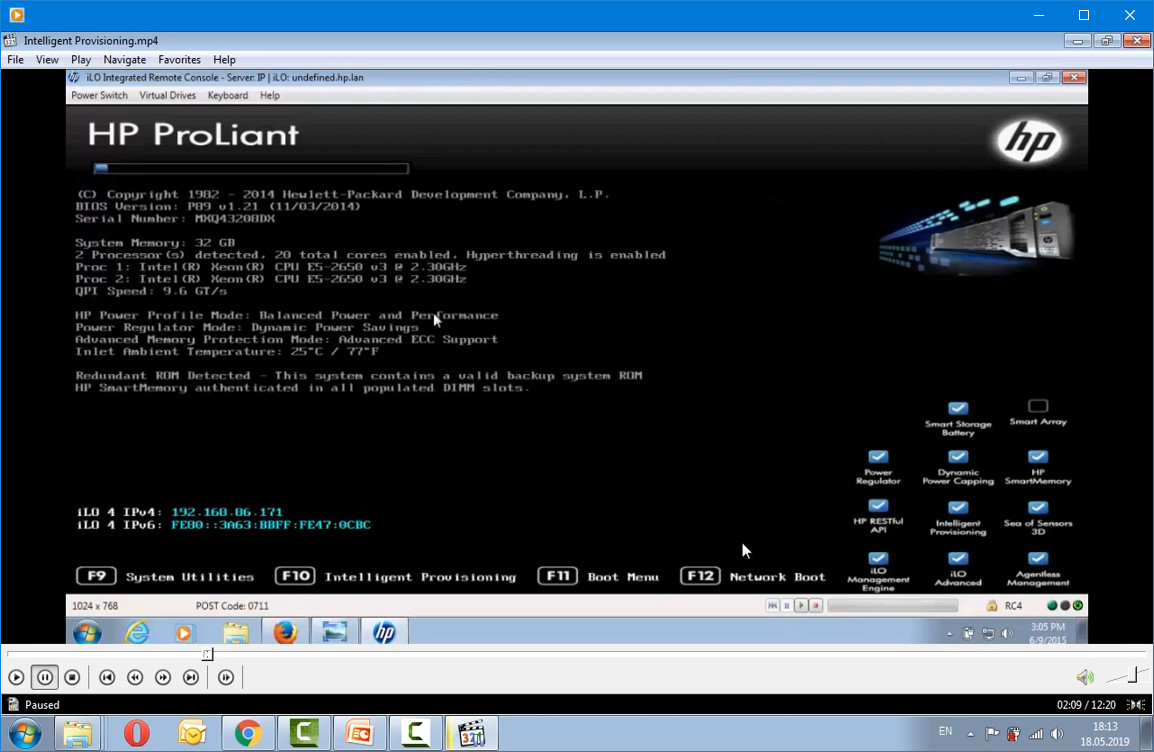This screenshot has width=1154, height=752.
Task: Open the Keyboard menu in iLO console
Action: (x=227, y=96)
